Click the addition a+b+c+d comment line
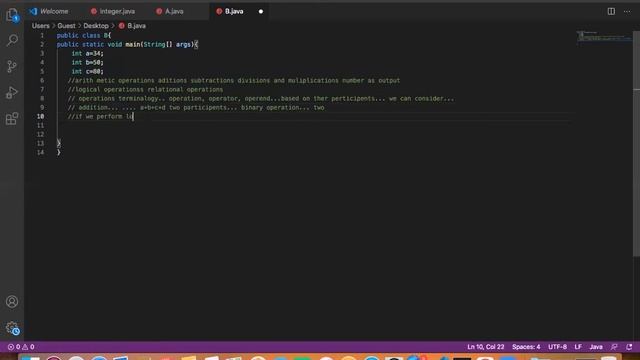The image size is (640, 360). [x=196, y=107]
